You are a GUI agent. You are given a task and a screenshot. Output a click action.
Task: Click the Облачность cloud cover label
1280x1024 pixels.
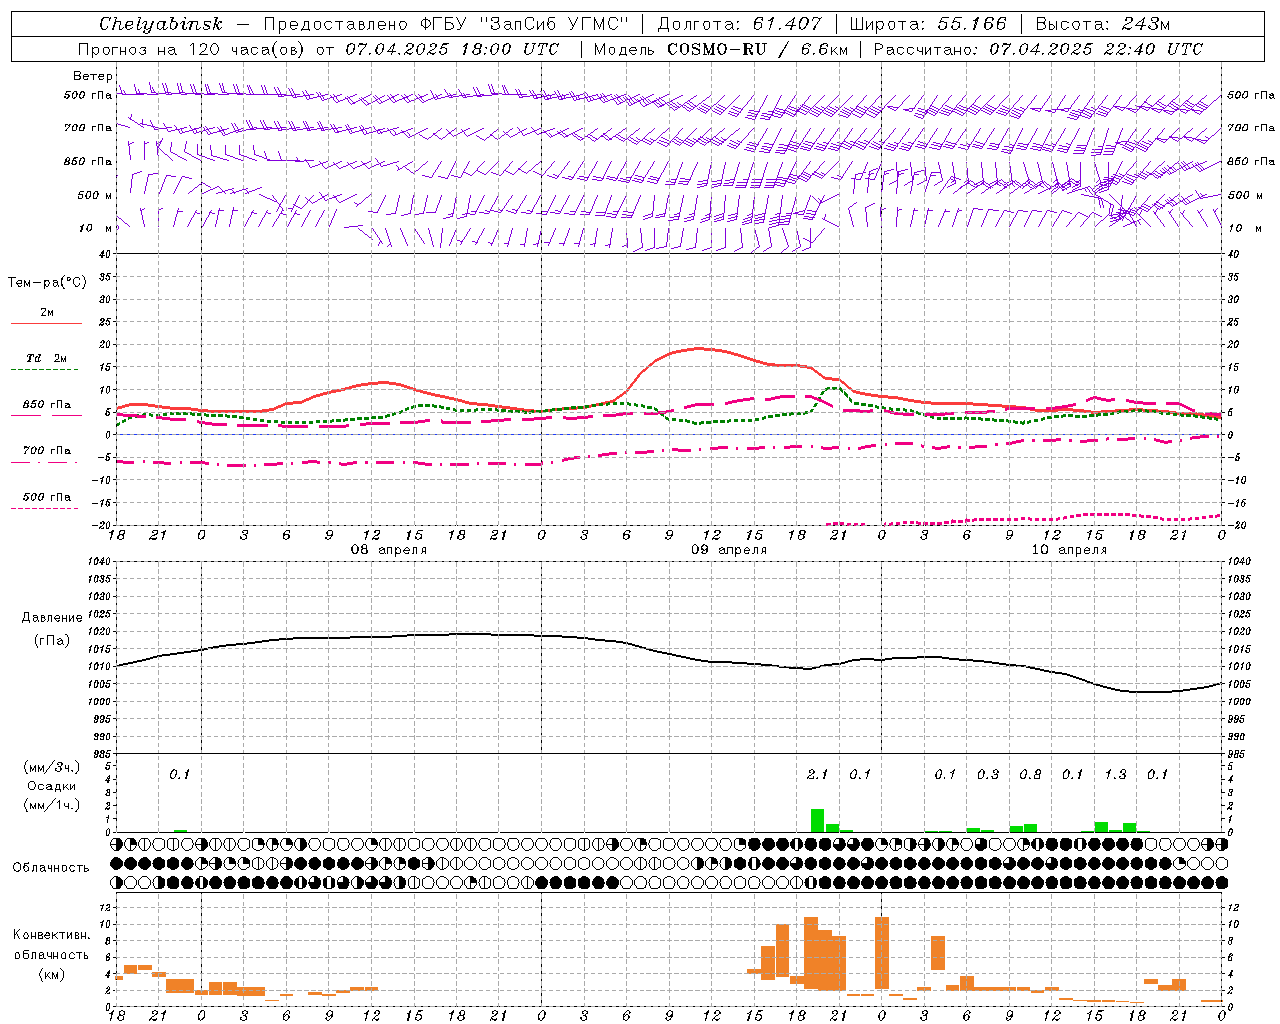point(51,867)
